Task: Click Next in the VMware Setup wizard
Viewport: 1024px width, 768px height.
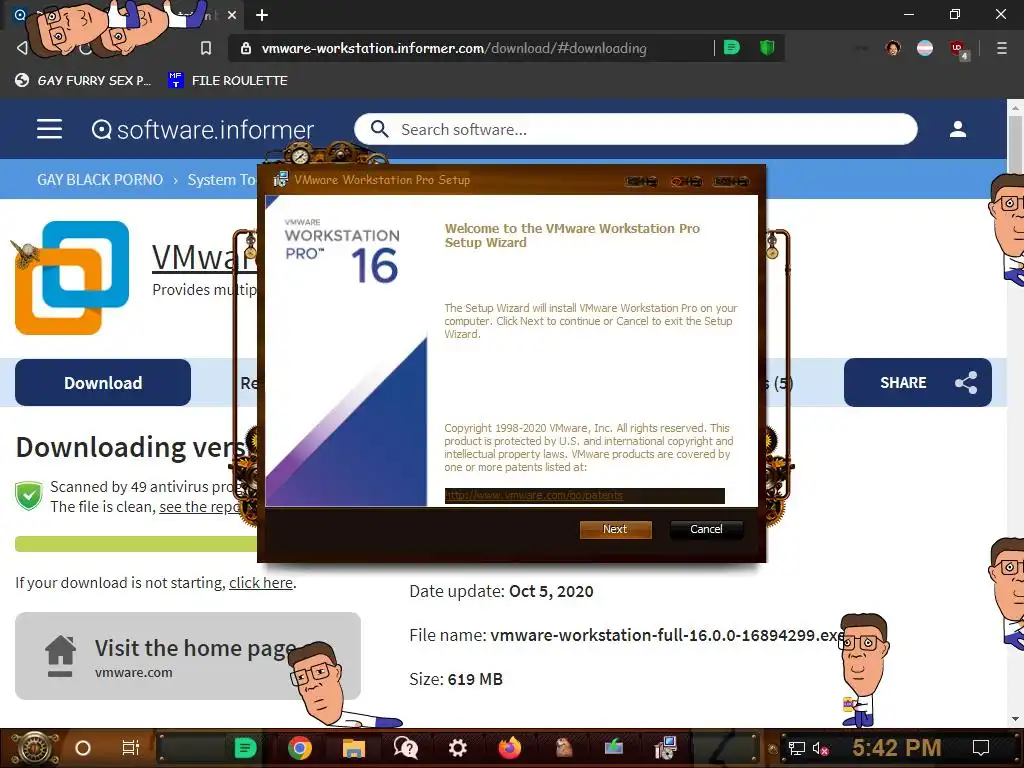Action: click(x=615, y=529)
